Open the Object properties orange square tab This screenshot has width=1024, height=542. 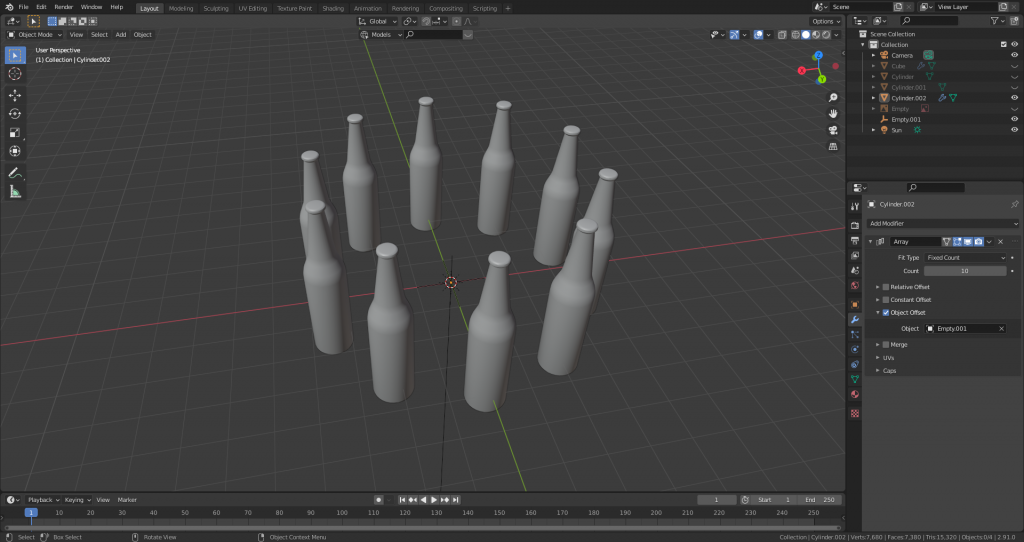(x=855, y=304)
